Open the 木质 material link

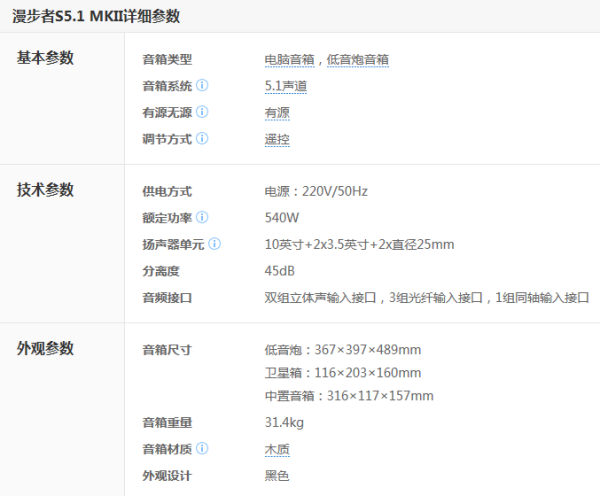point(277,449)
